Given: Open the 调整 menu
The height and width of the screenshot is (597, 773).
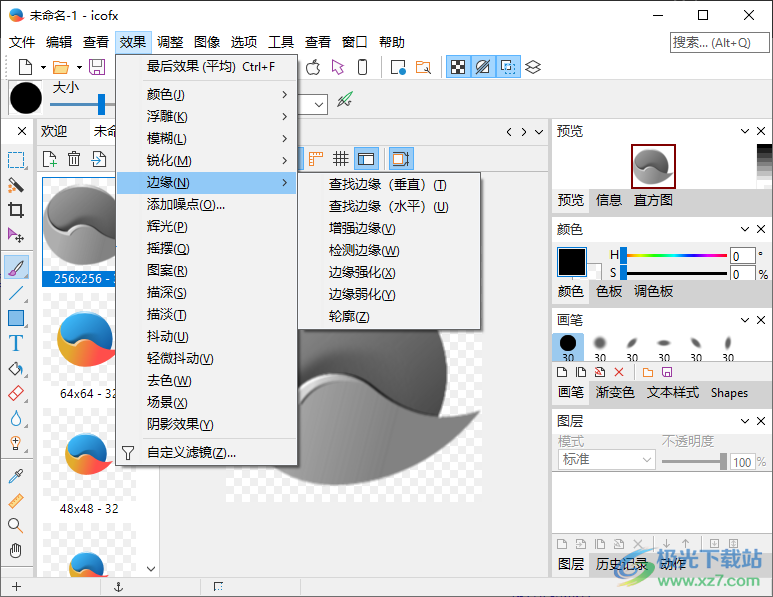Looking at the screenshot, I should [170, 42].
